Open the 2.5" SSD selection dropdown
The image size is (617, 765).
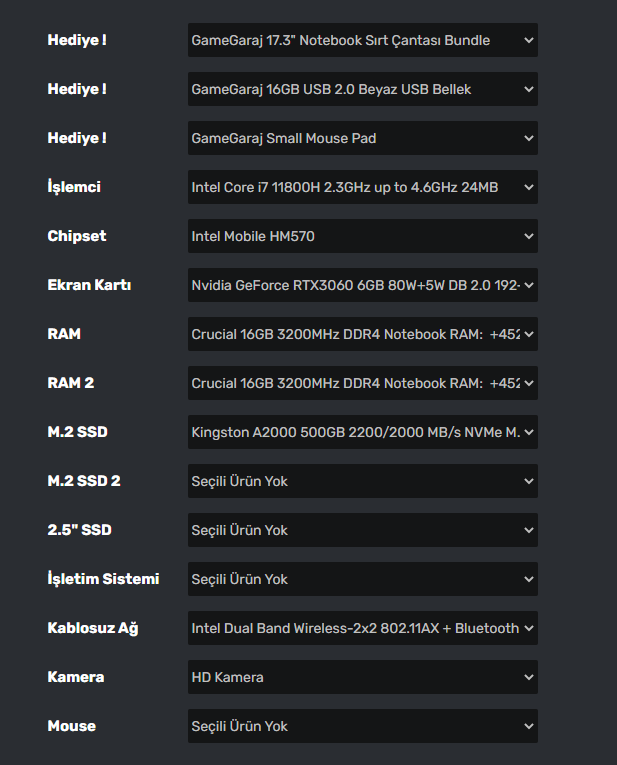pyautogui.click(x=362, y=530)
